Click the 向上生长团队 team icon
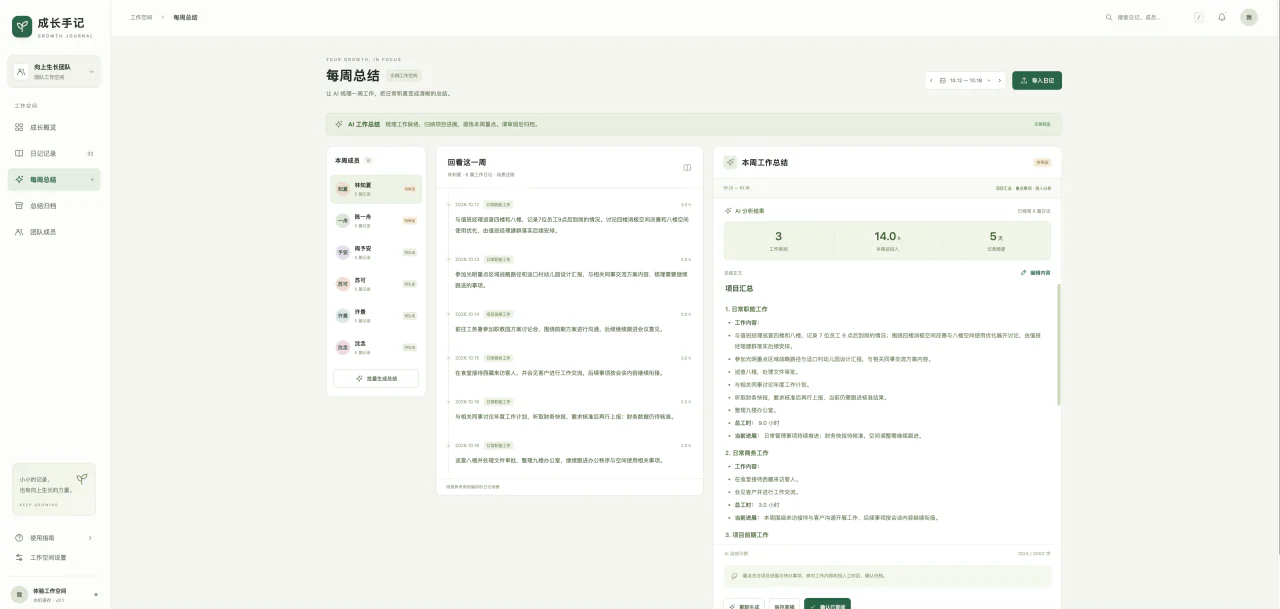 point(22,71)
